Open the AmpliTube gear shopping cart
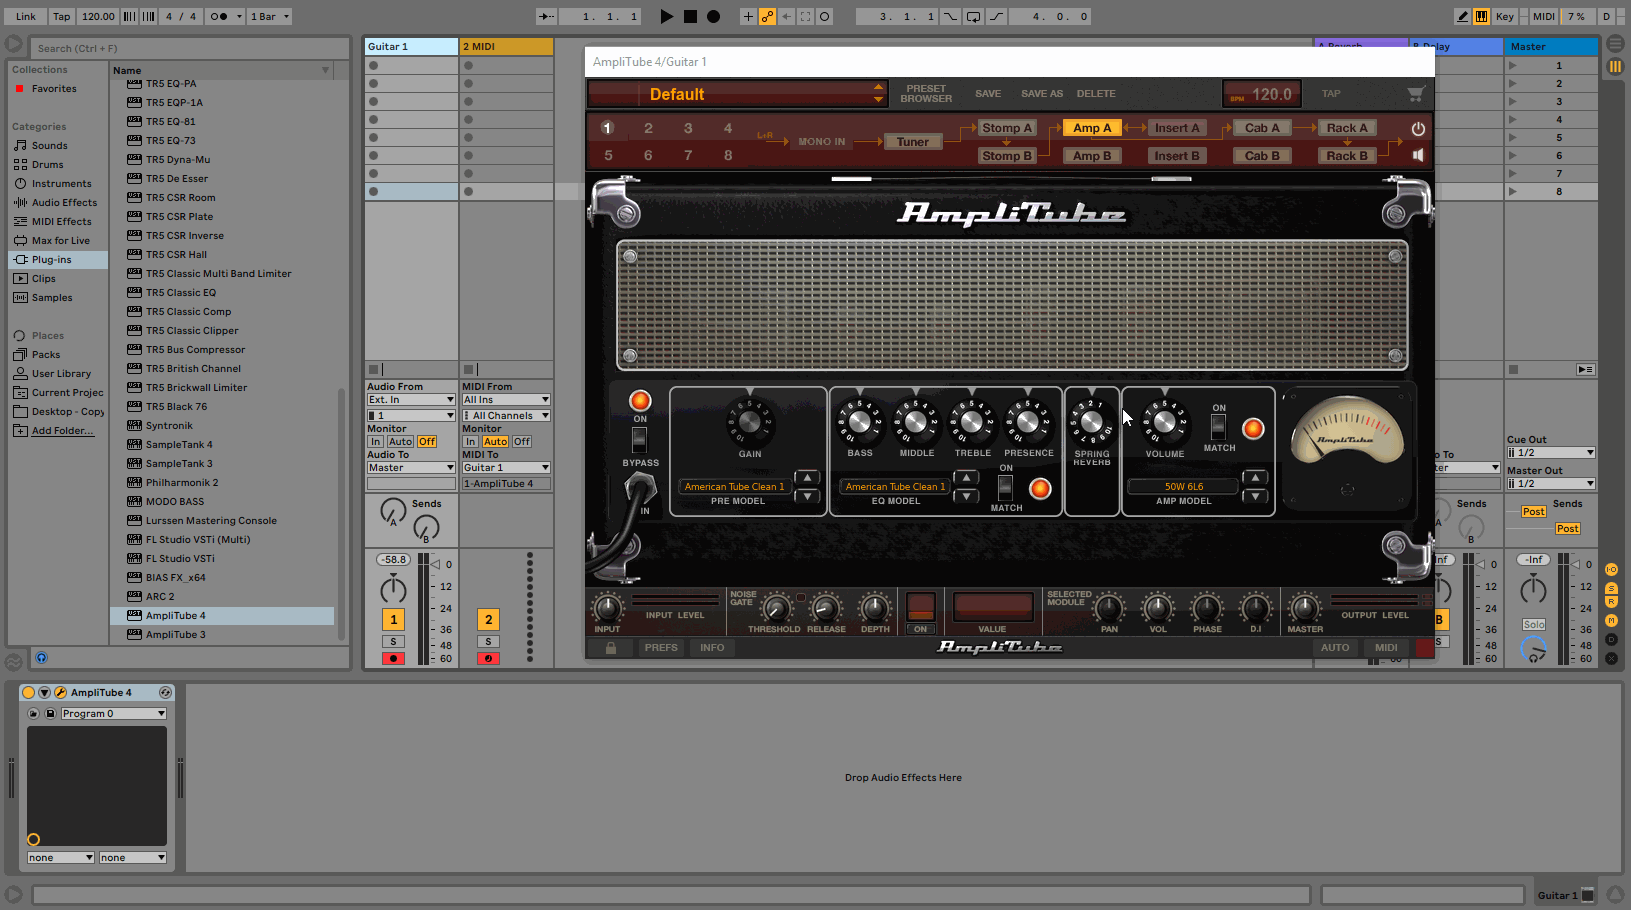This screenshot has height=910, width=1631. pyautogui.click(x=1415, y=93)
